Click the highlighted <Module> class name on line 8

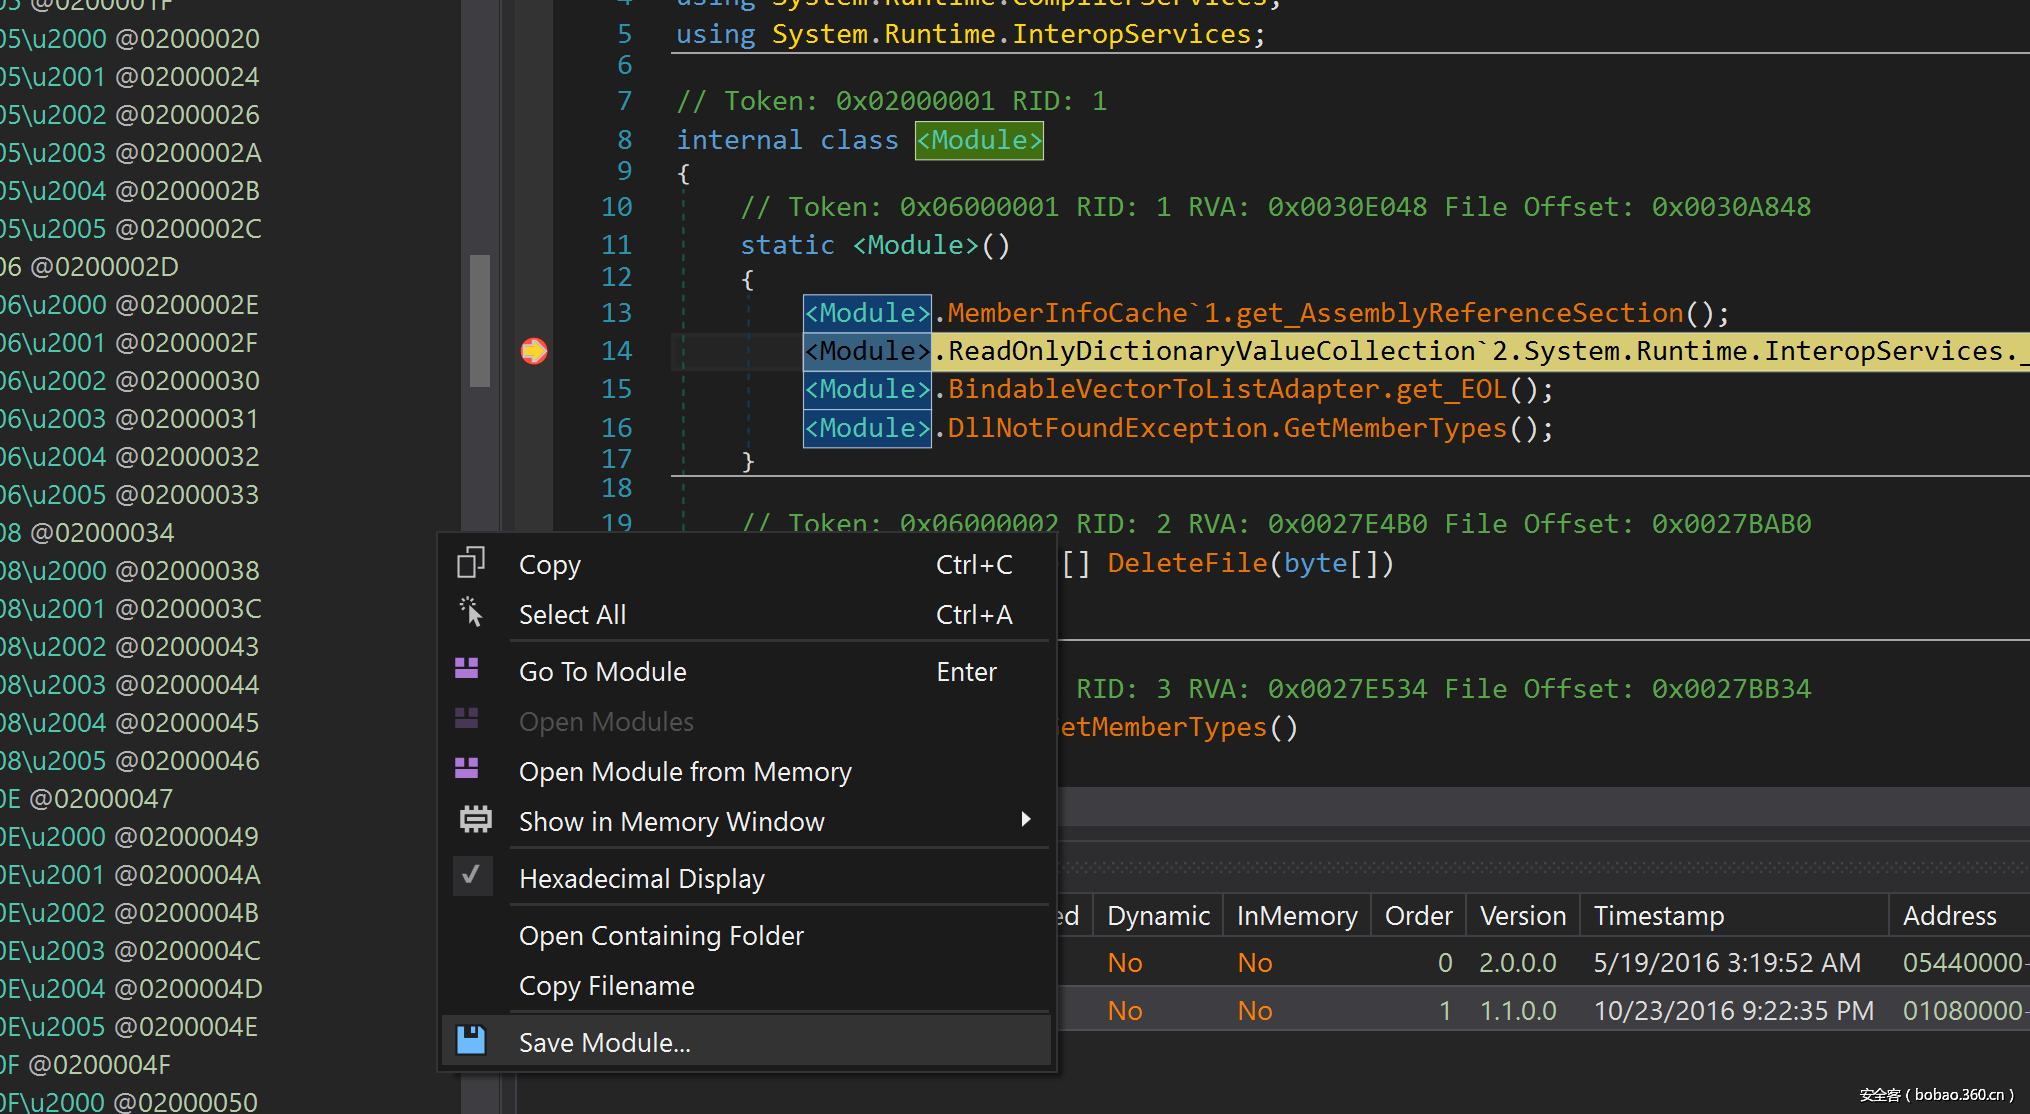point(979,140)
